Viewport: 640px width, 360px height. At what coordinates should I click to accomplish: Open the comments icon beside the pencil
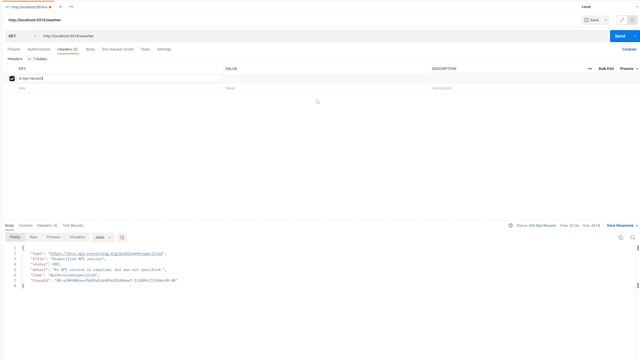632,20
